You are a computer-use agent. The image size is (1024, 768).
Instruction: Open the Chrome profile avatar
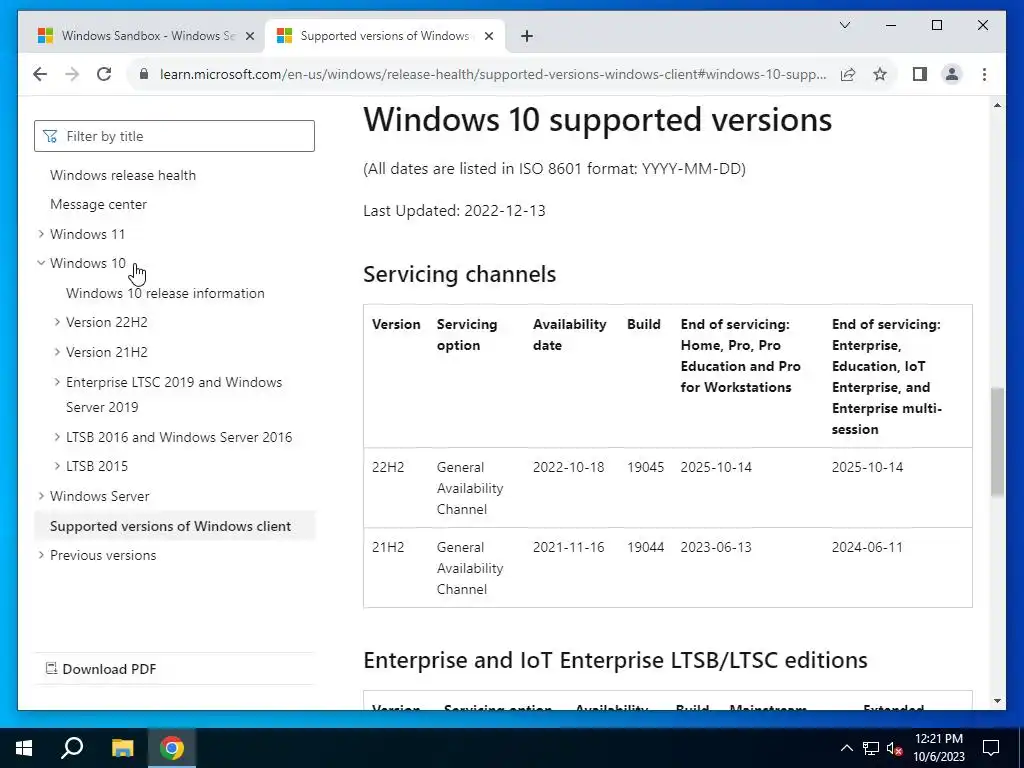(952, 74)
